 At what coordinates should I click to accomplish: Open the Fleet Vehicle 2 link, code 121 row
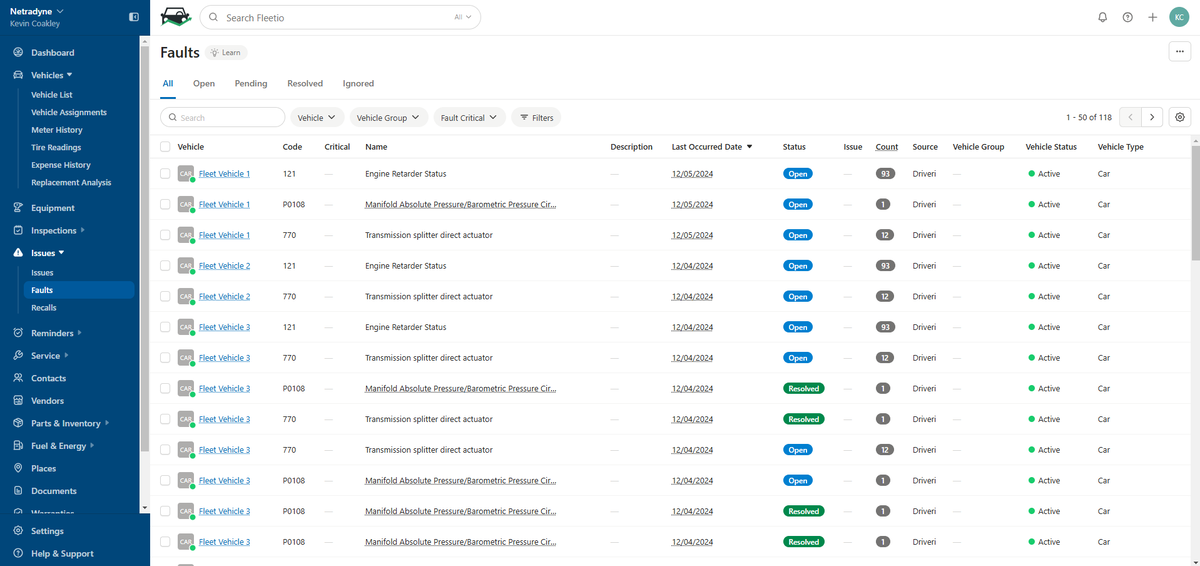[224, 266]
